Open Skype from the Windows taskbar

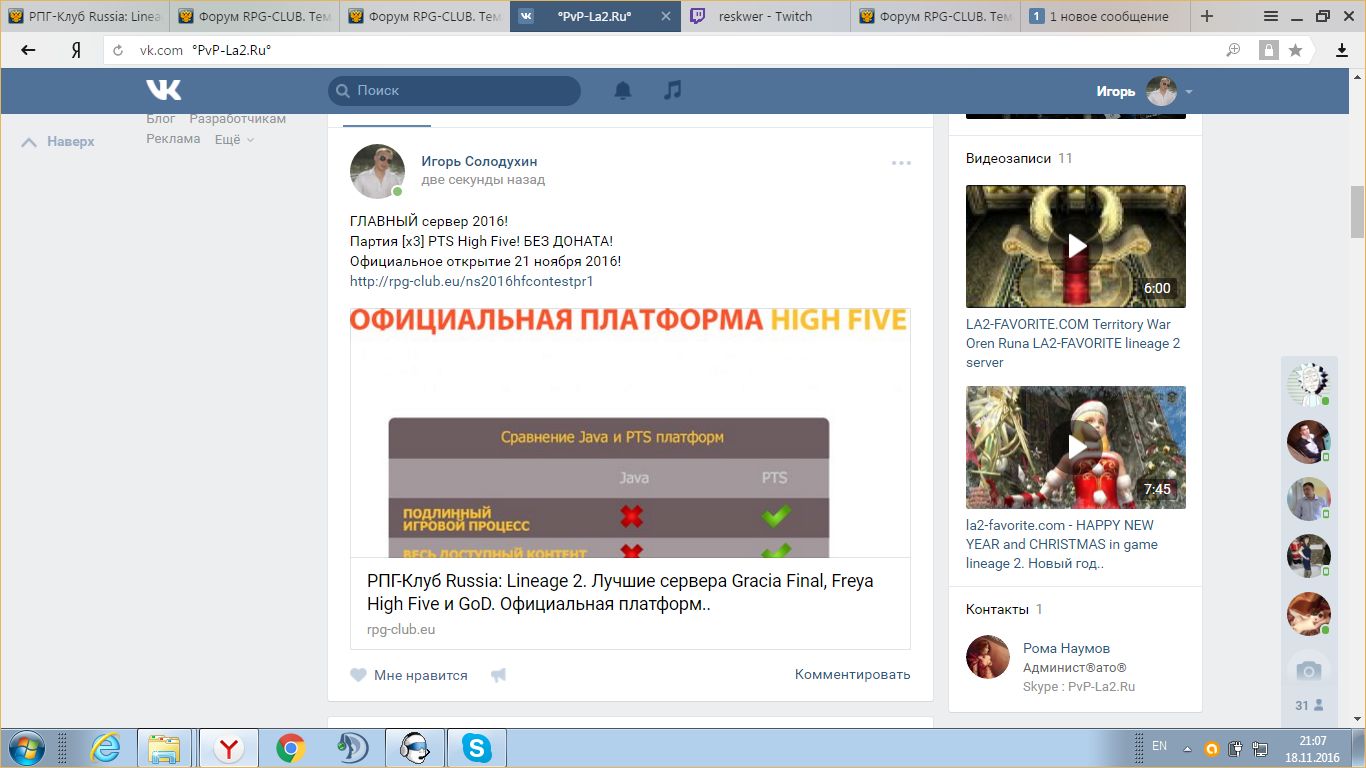[476, 747]
